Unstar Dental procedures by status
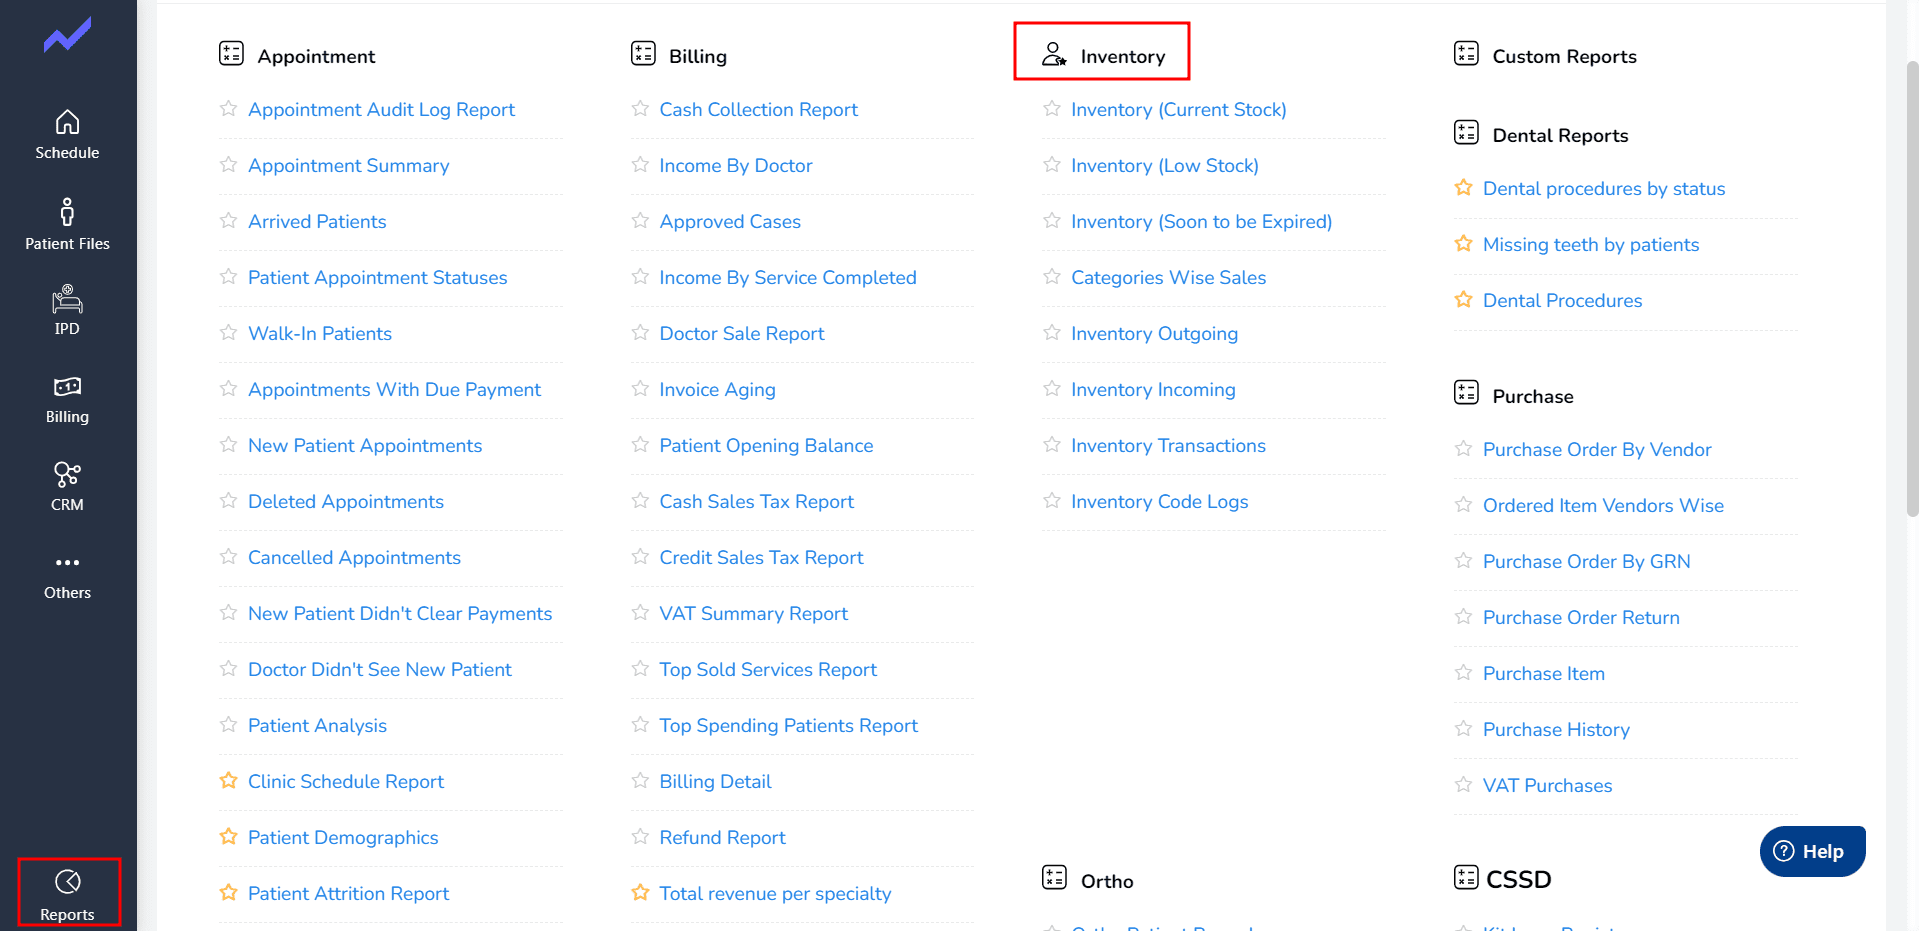 [1463, 187]
